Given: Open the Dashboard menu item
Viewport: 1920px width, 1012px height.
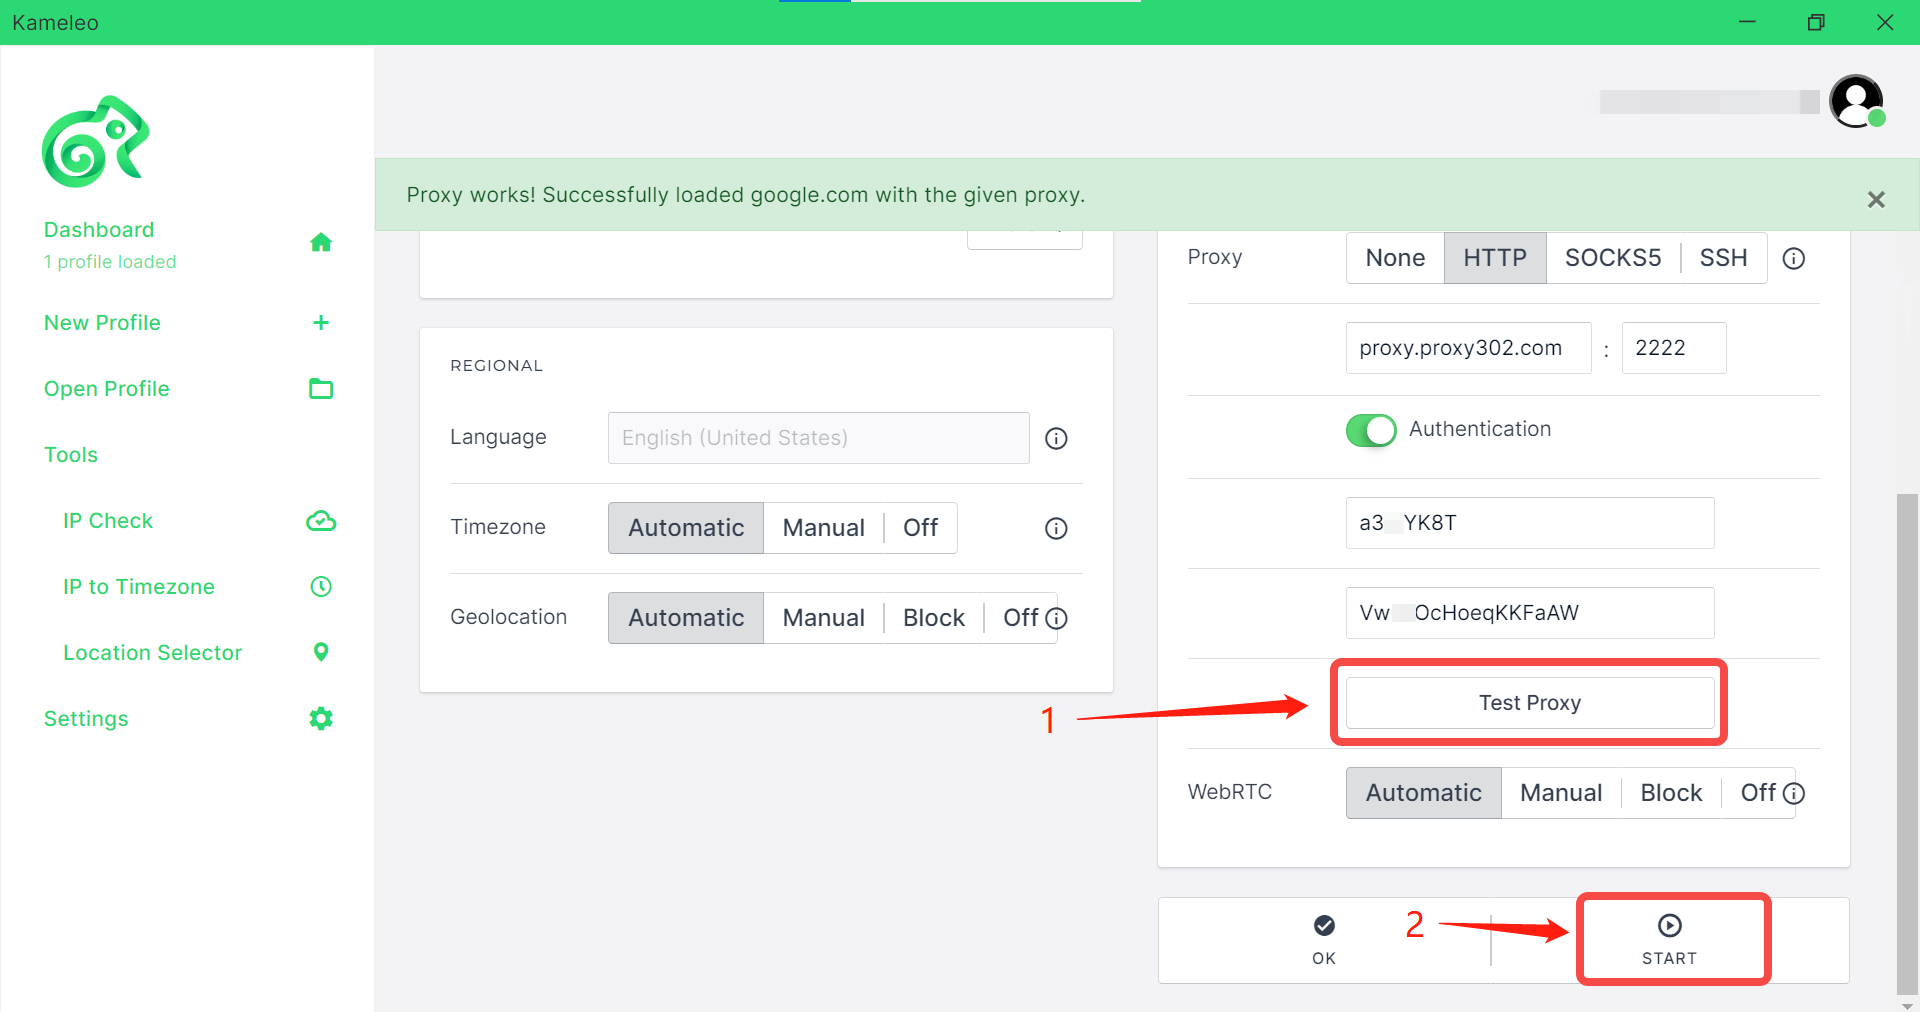Looking at the screenshot, I should pos(99,230).
